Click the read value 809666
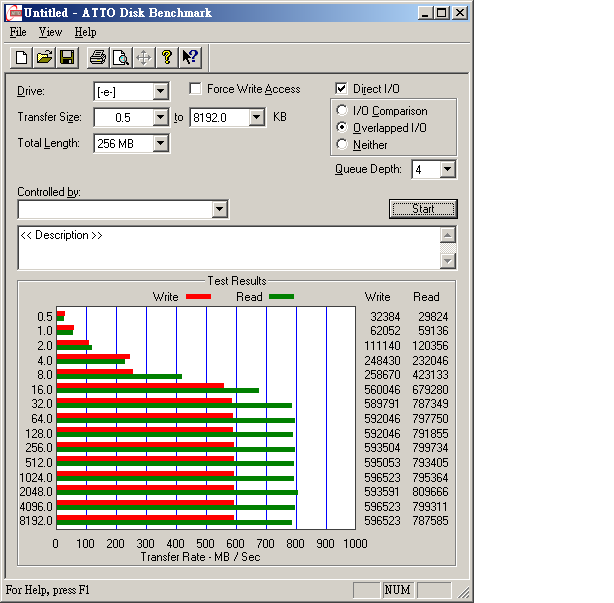614x603 pixels. click(x=430, y=491)
